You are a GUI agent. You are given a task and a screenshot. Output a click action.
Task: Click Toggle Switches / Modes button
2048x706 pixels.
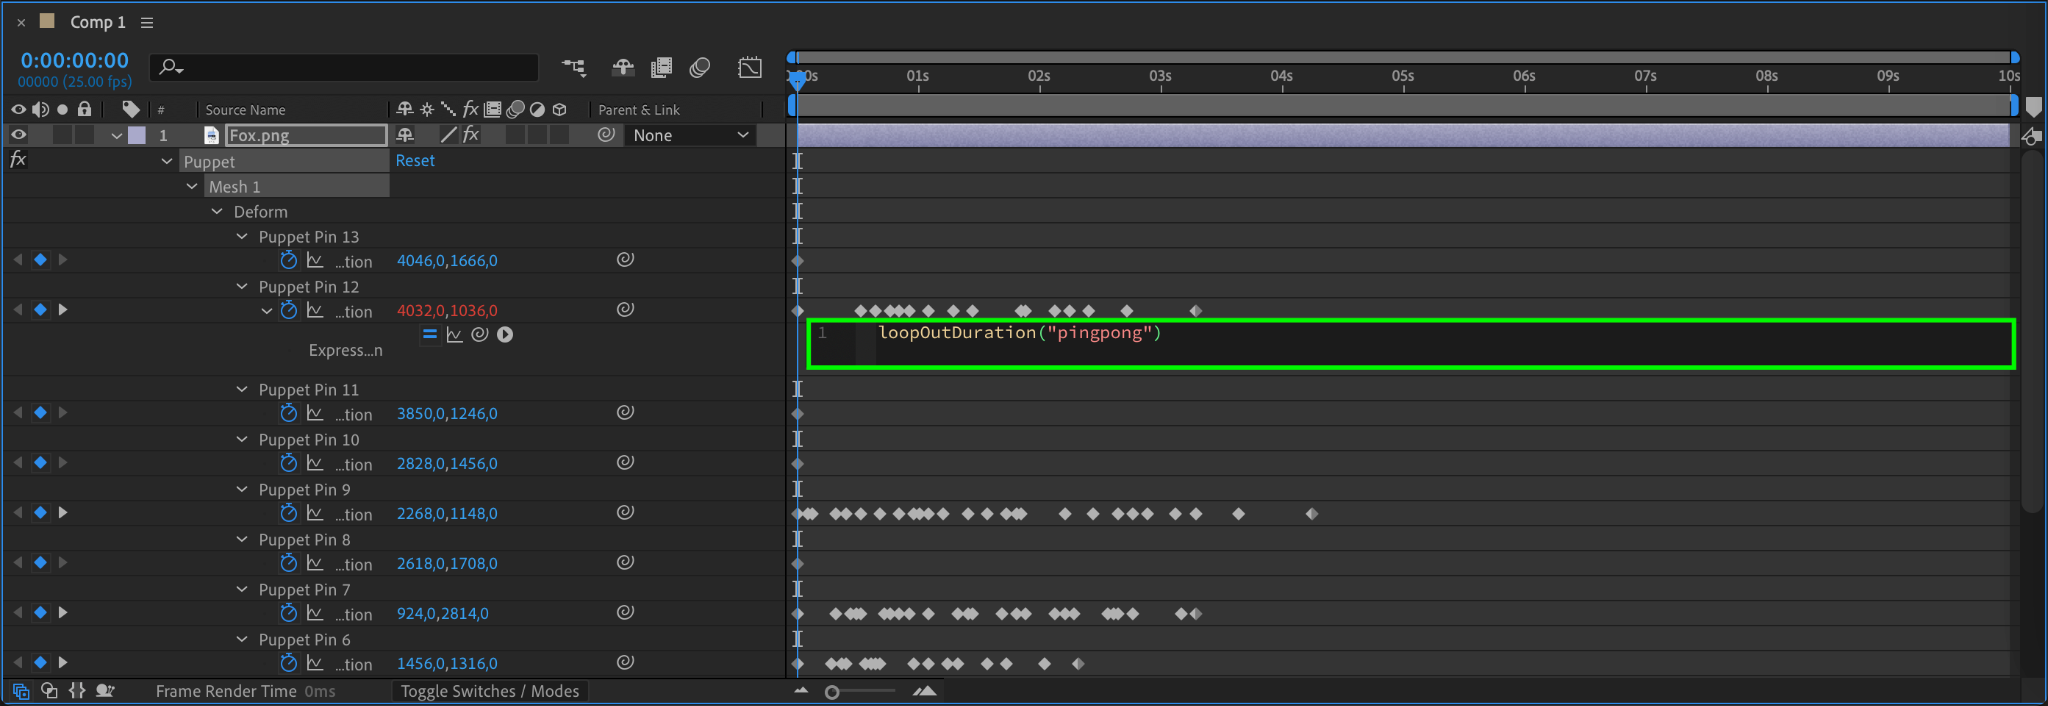pyautogui.click(x=490, y=691)
